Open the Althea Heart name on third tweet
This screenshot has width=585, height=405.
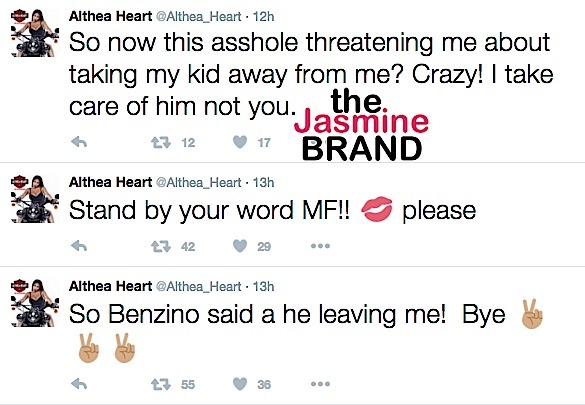tap(110, 286)
